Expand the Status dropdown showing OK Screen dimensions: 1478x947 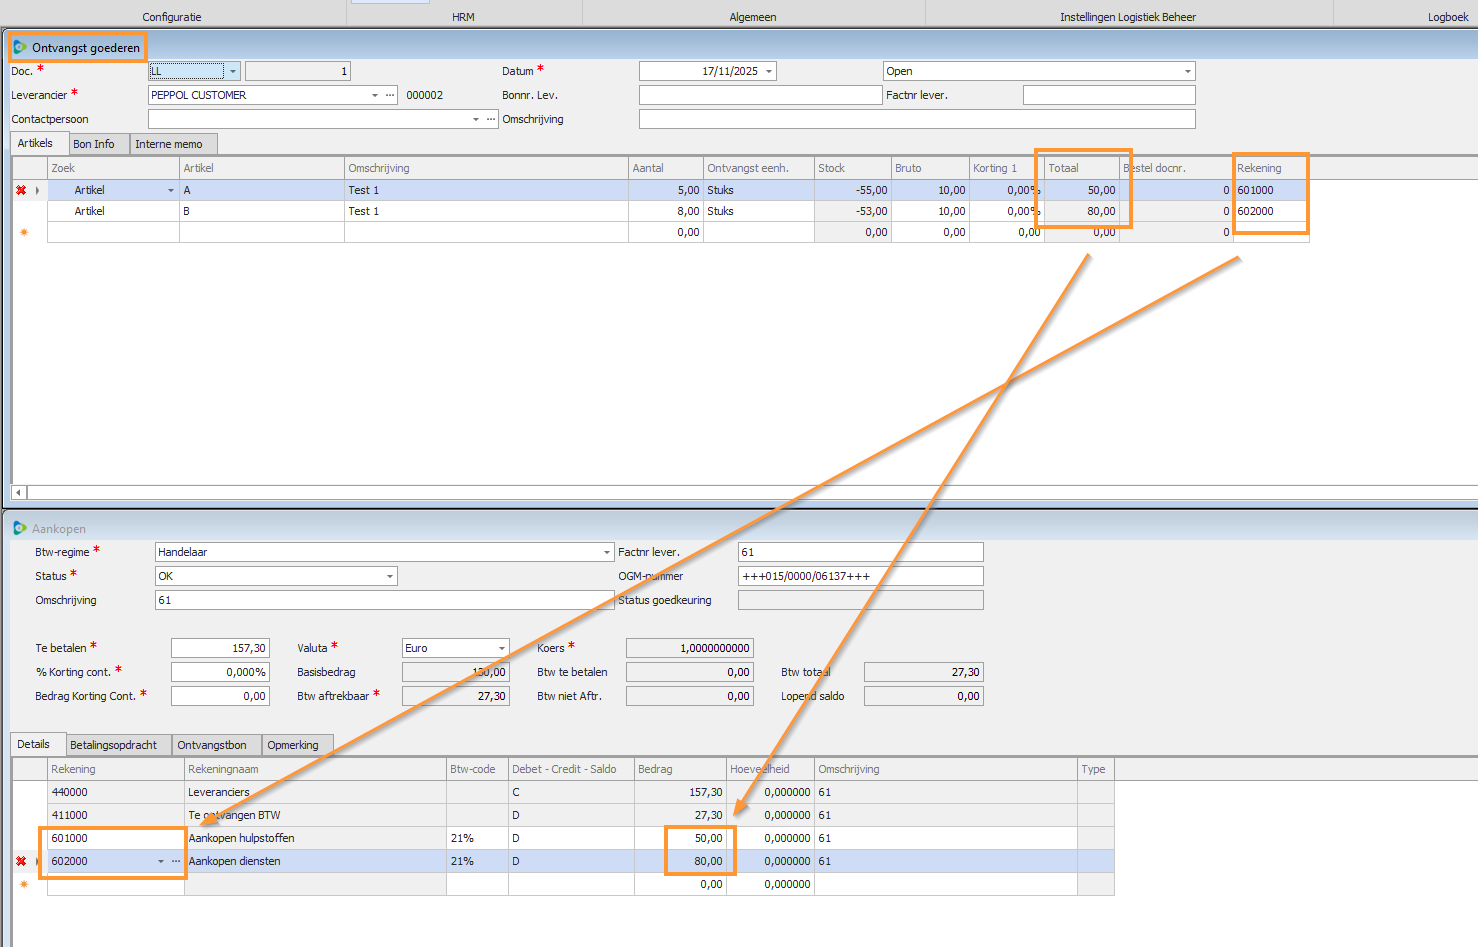389,576
